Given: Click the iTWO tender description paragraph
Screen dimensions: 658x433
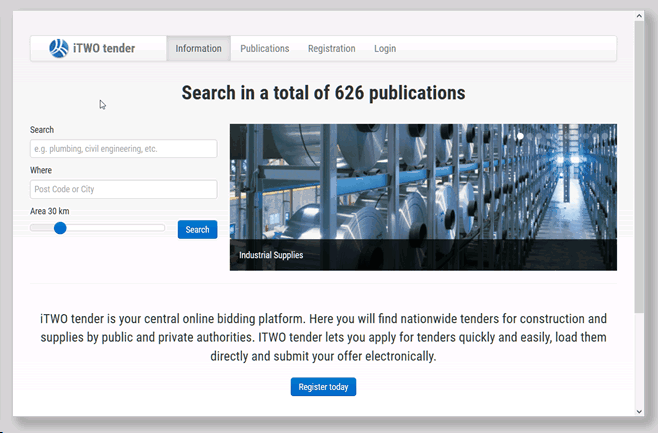Looking at the screenshot, I should point(324,337).
